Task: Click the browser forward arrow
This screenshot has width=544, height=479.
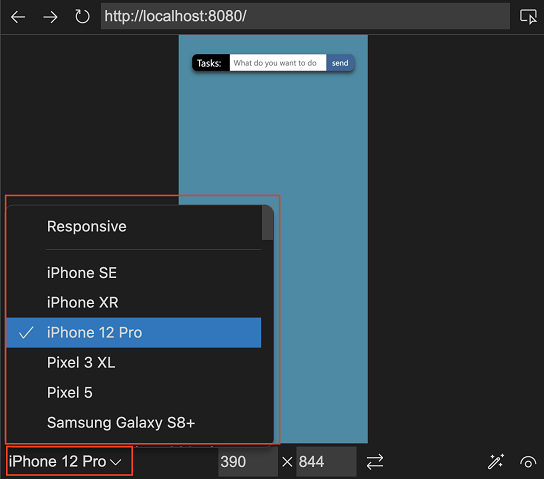Action: pyautogui.click(x=50, y=17)
